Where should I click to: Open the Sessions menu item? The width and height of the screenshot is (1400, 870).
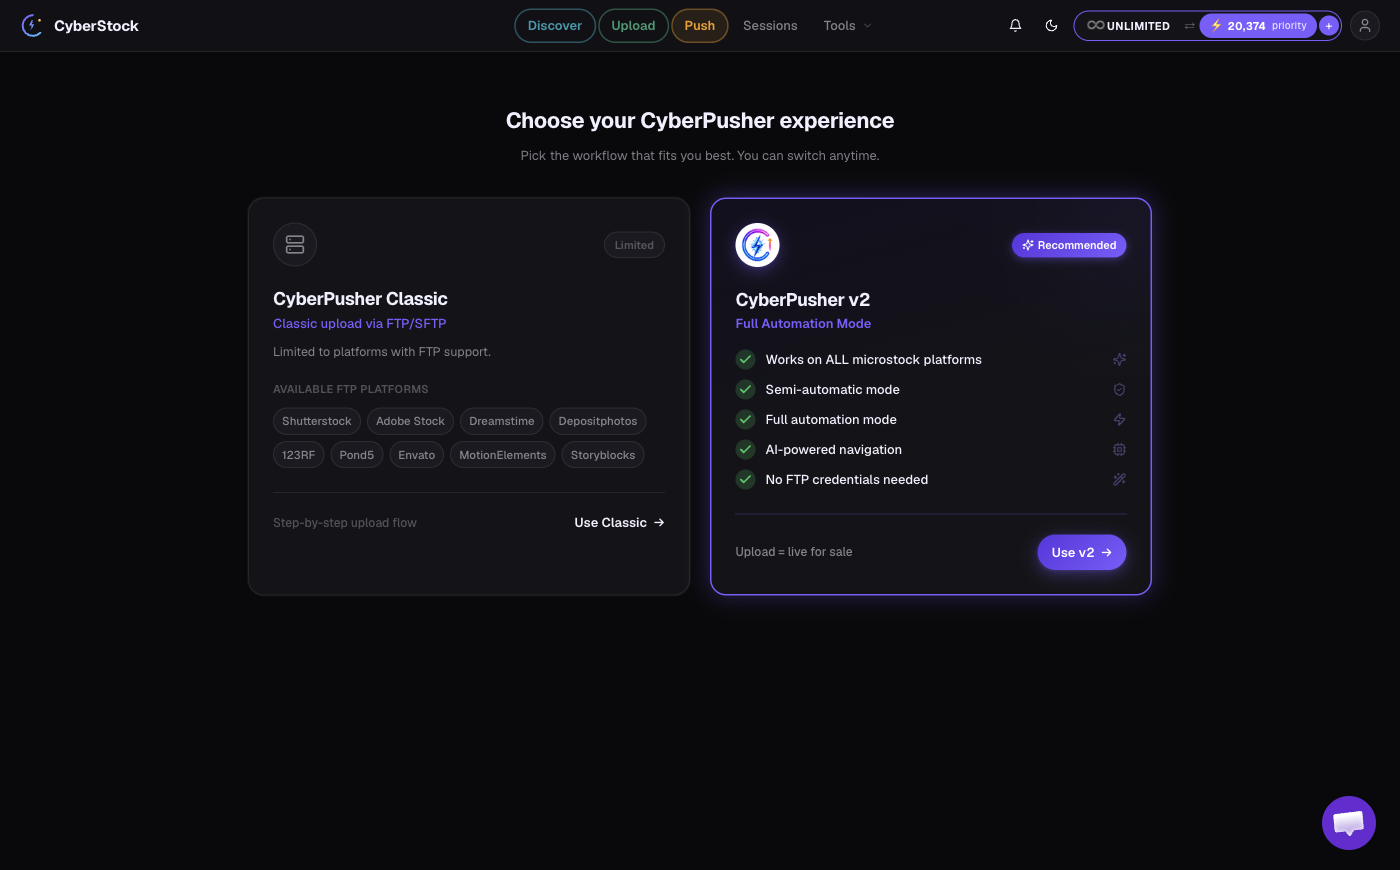(x=770, y=26)
